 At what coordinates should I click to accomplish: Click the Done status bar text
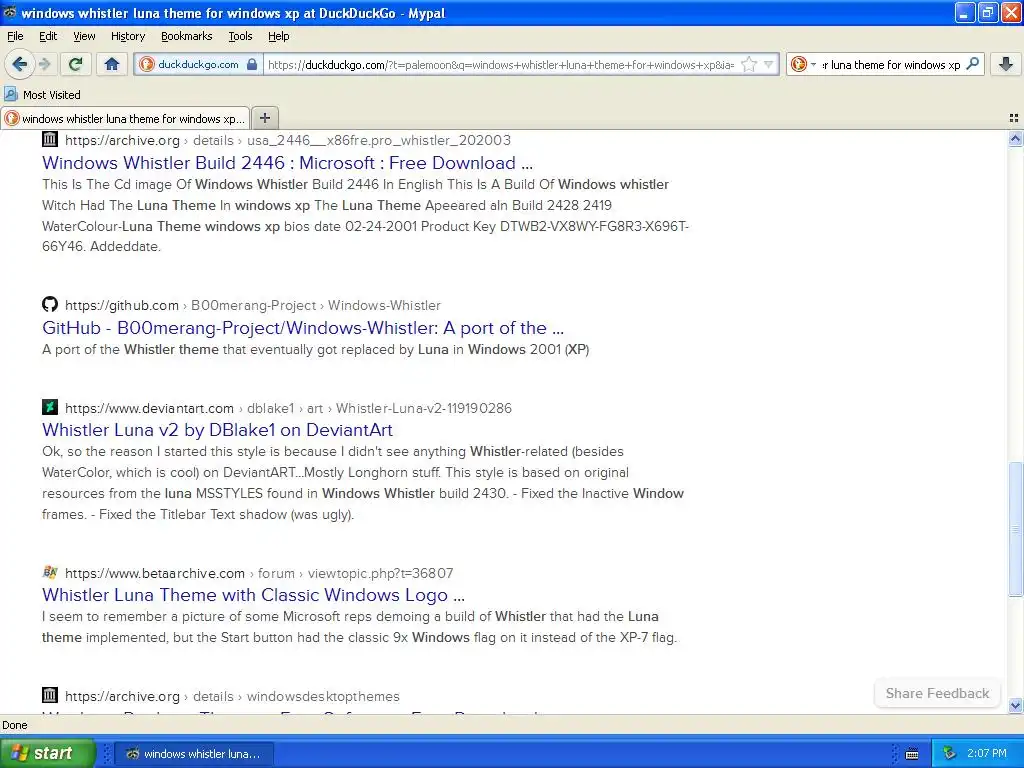15,725
